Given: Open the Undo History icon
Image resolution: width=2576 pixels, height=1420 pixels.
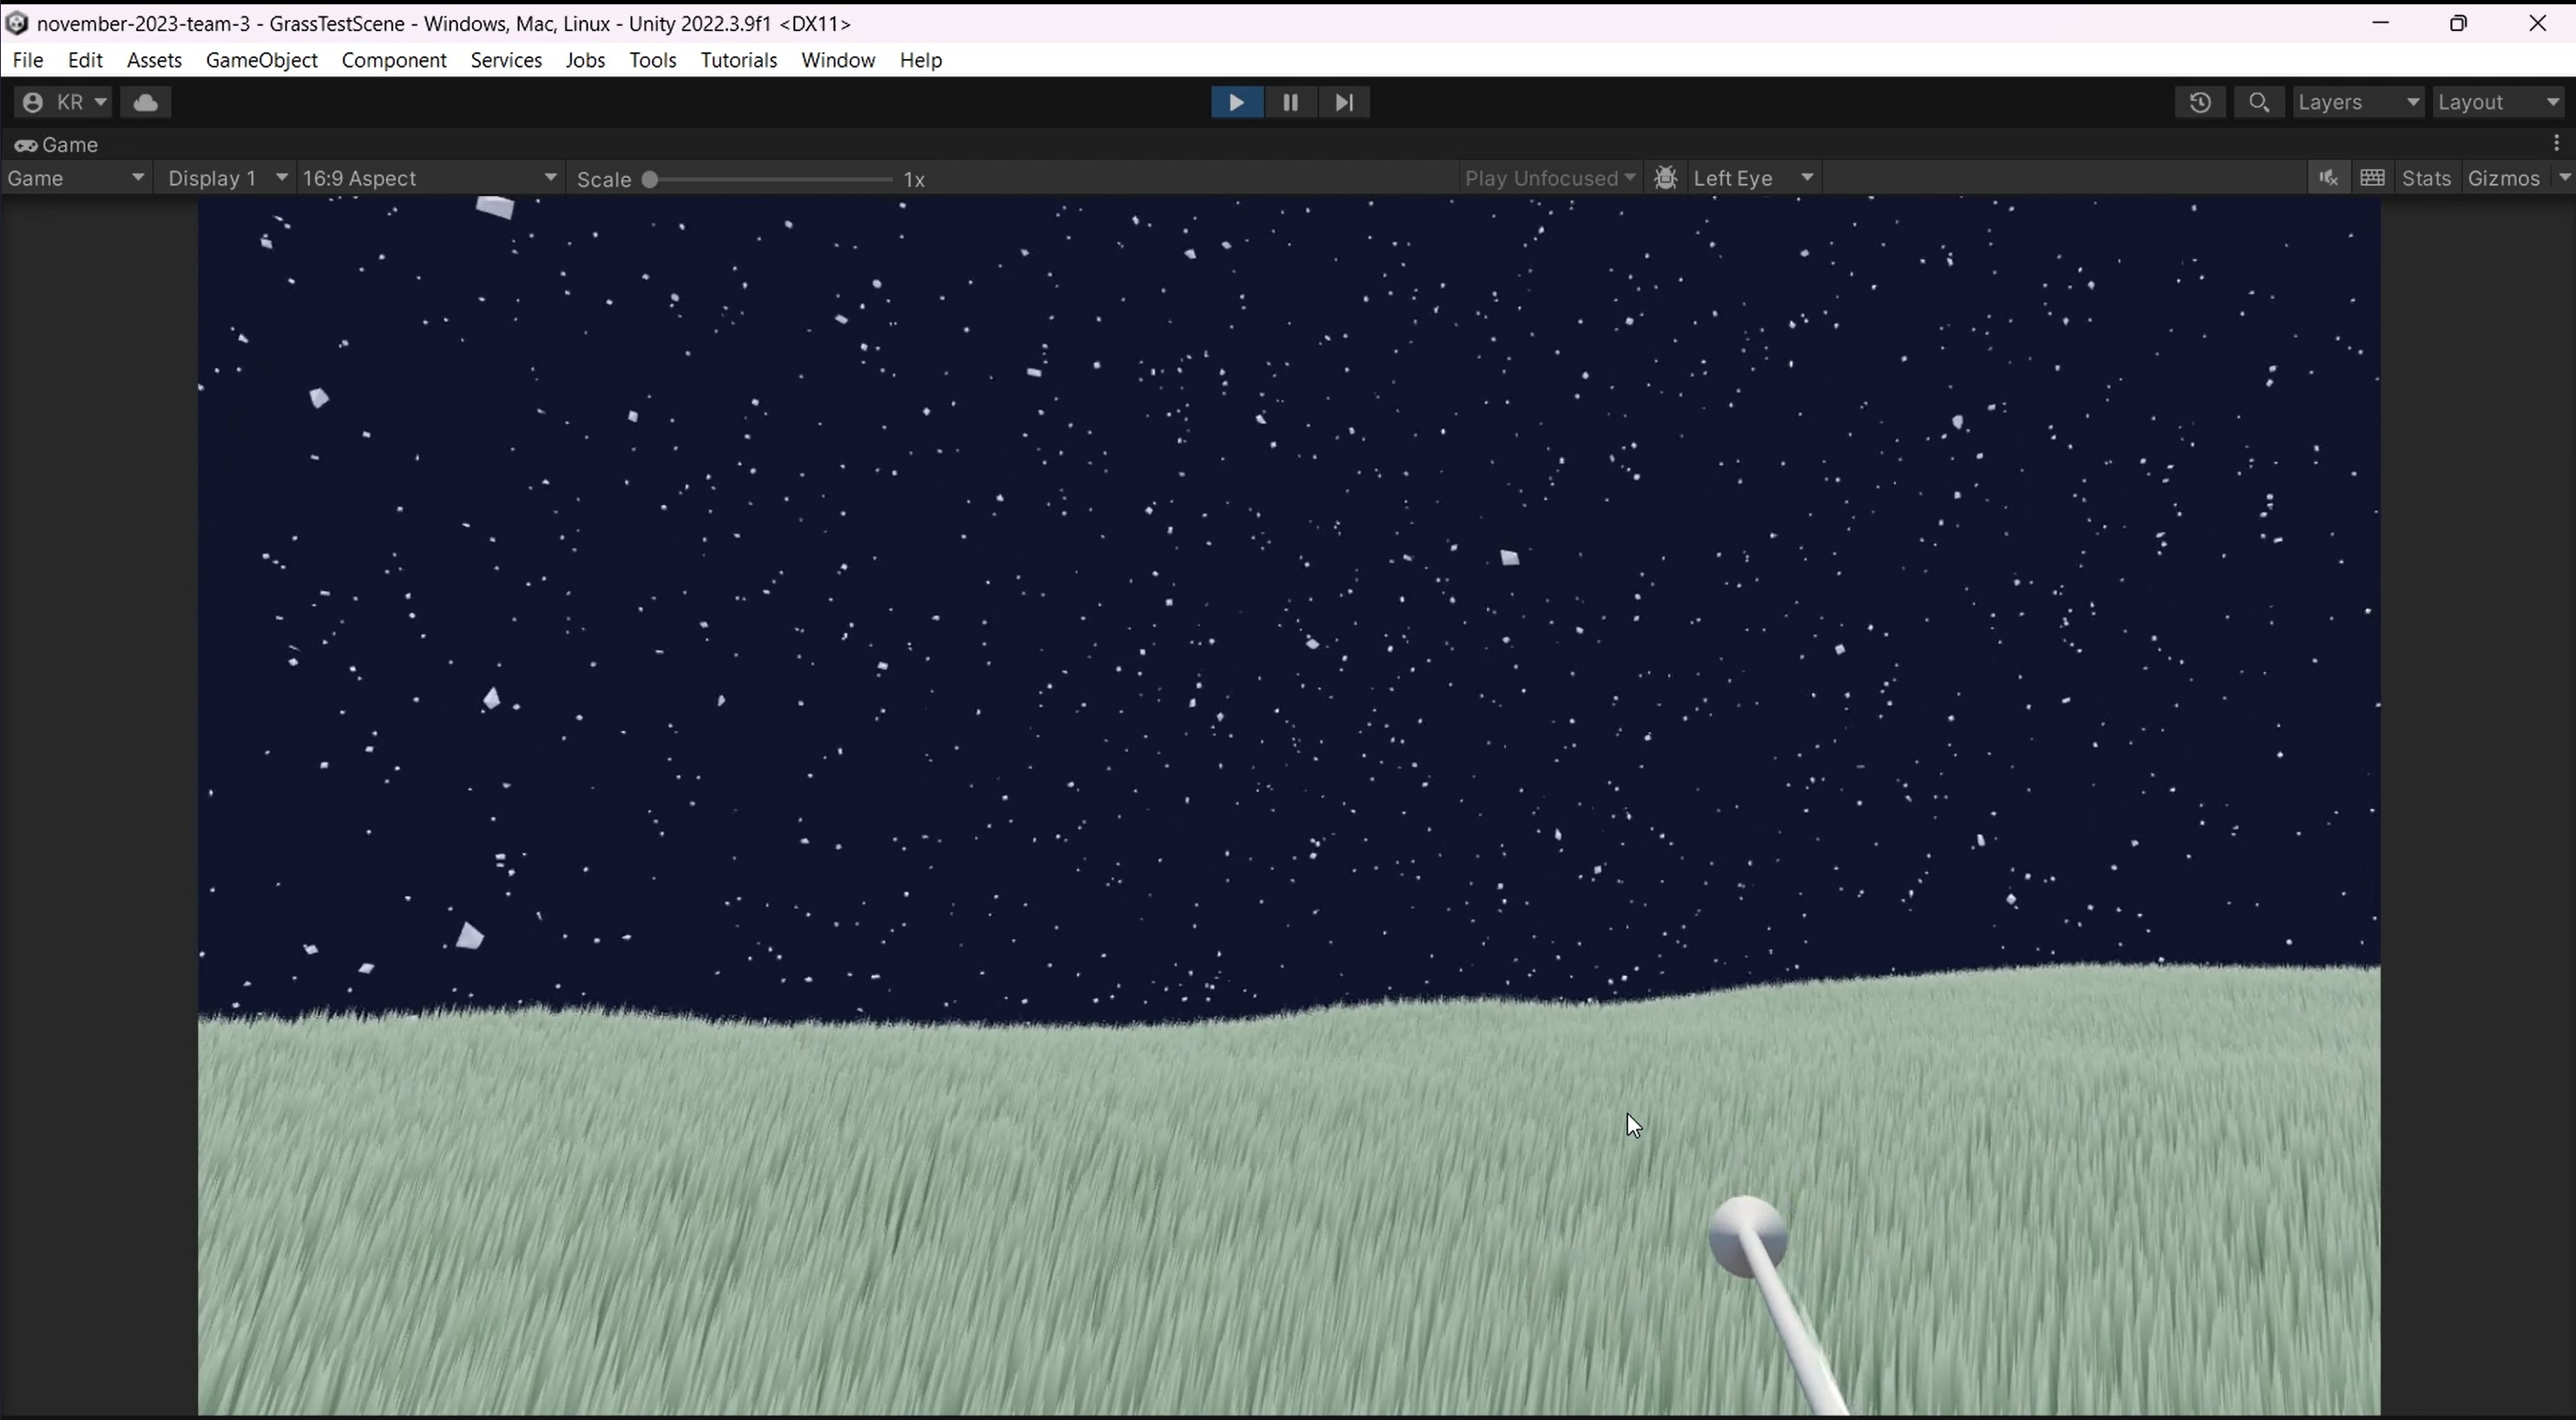Looking at the screenshot, I should tap(2199, 102).
